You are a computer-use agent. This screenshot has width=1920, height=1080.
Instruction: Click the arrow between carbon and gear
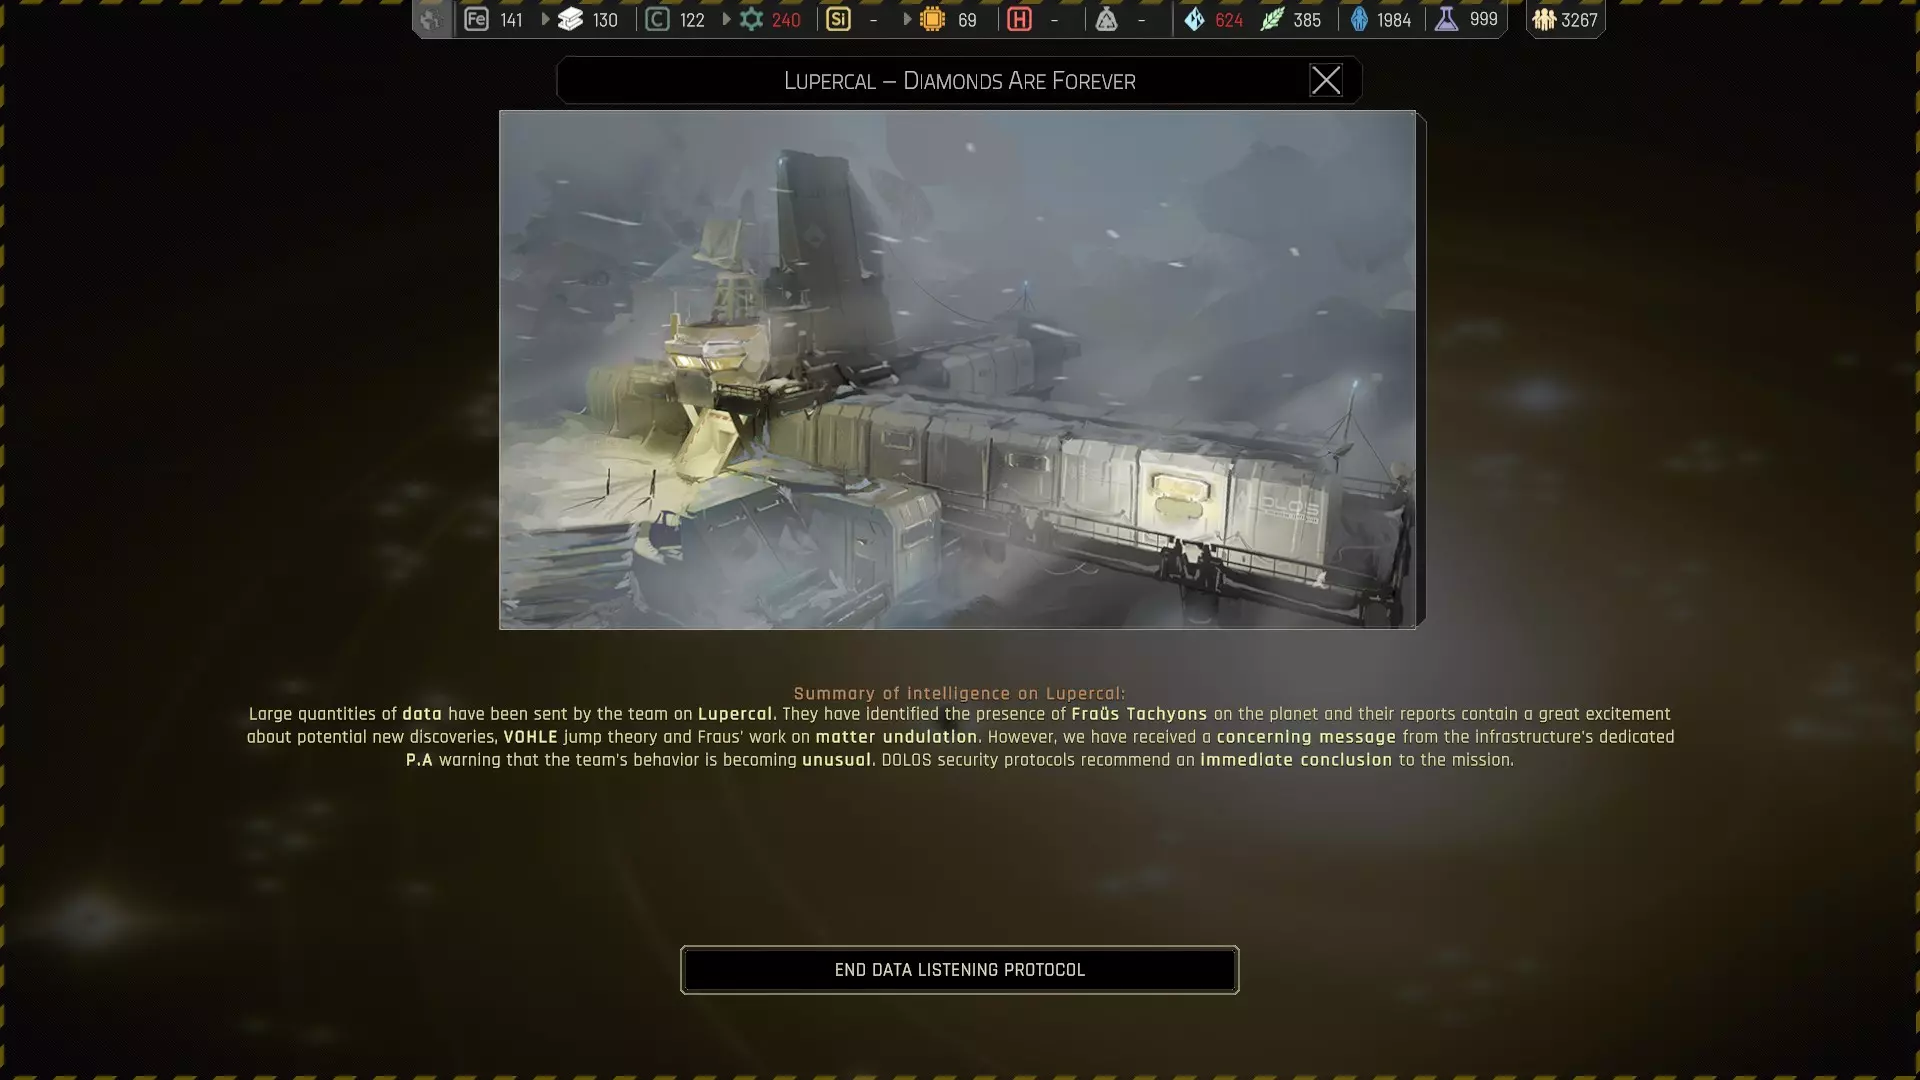coord(727,19)
